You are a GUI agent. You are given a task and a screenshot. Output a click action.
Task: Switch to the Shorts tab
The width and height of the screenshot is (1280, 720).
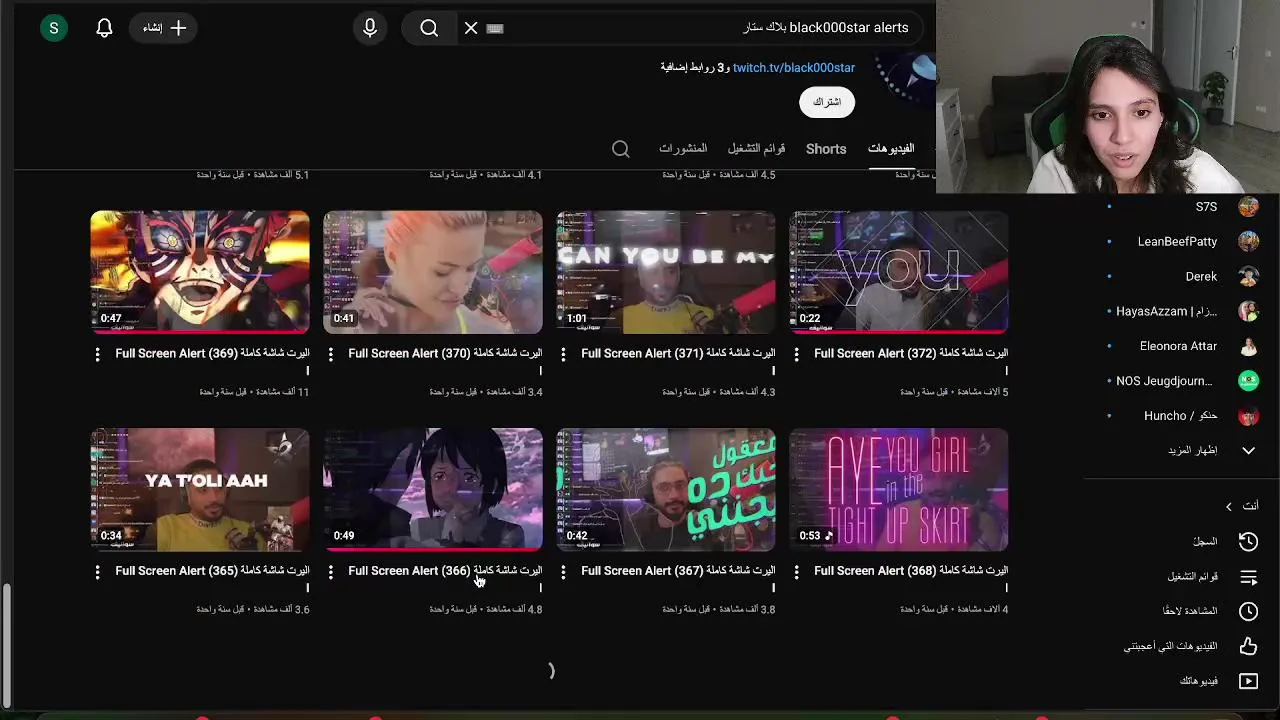click(x=826, y=149)
